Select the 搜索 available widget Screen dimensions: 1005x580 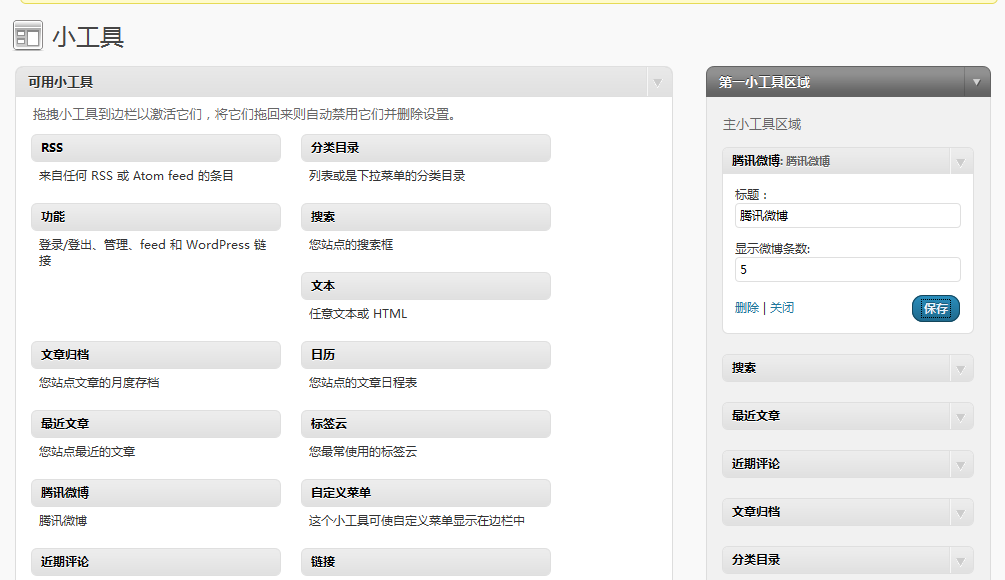[426, 217]
